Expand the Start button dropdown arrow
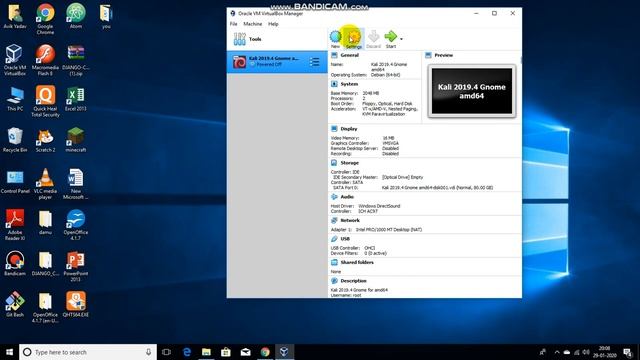The height and width of the screenshot is (360, 640). coord(401,39)
